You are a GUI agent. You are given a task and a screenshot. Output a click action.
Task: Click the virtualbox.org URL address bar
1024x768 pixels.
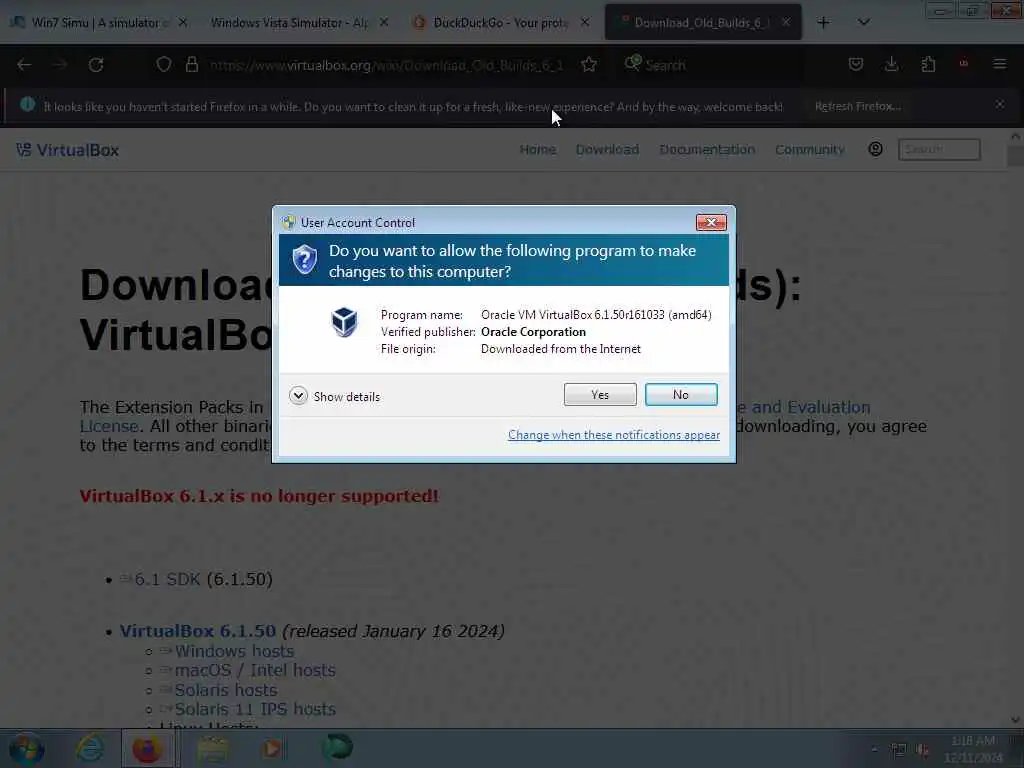(x=385, y=65)
